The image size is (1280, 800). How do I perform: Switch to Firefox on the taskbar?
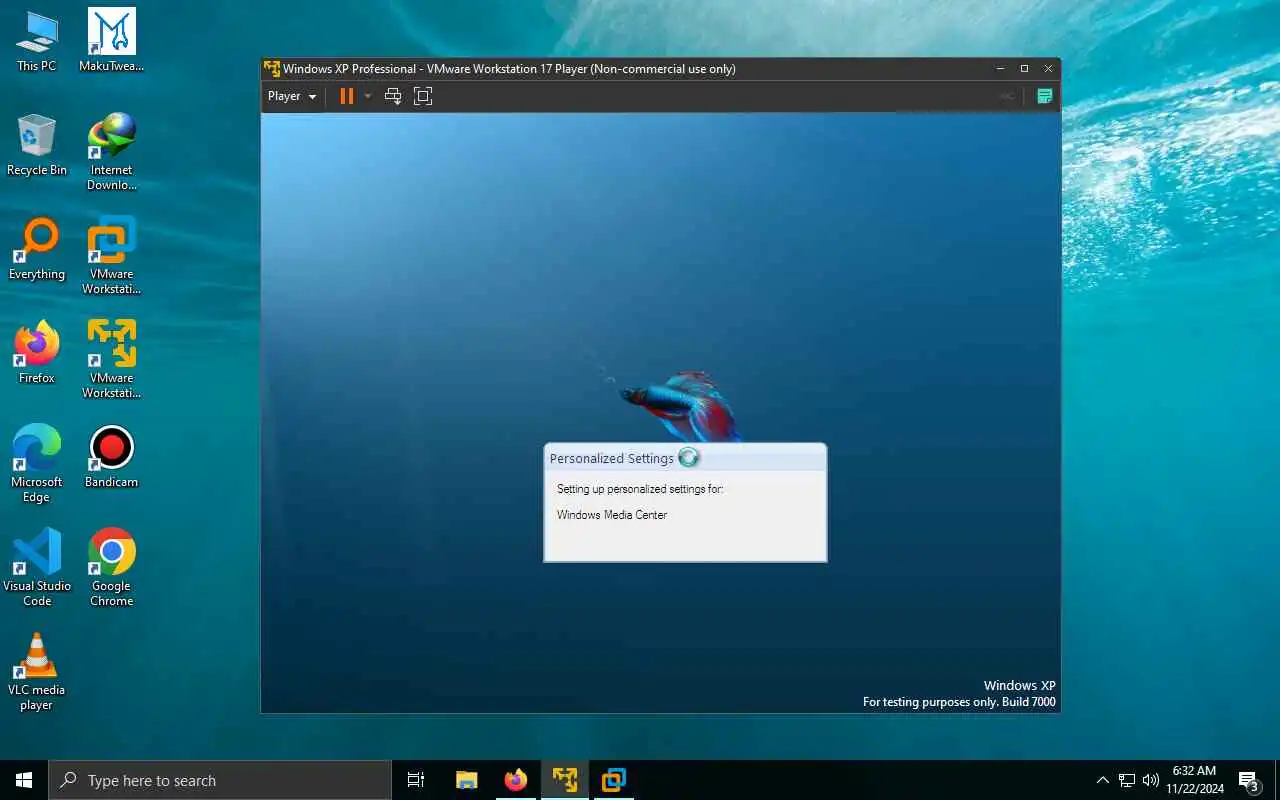515,780
